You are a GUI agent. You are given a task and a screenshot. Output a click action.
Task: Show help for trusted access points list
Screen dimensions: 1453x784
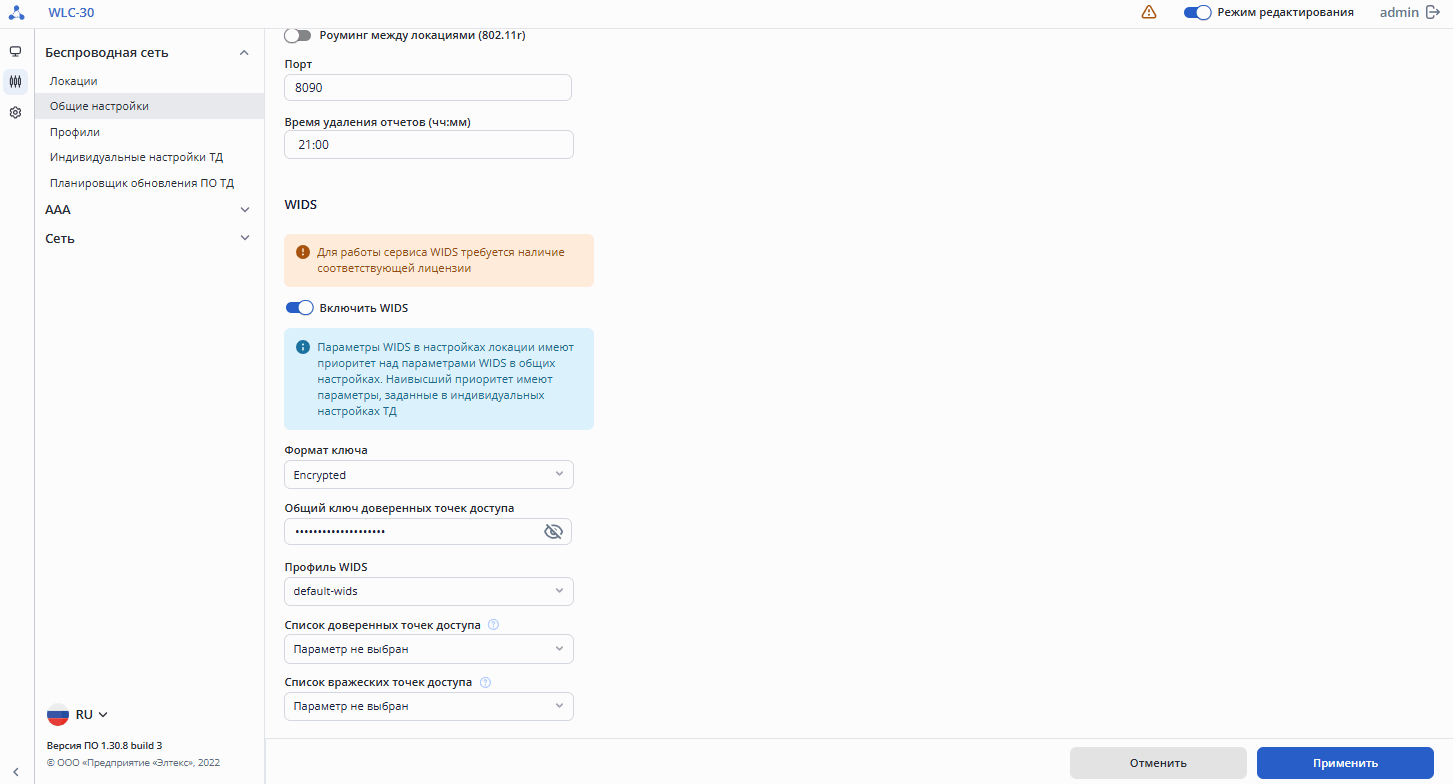[x=493, y=625]
